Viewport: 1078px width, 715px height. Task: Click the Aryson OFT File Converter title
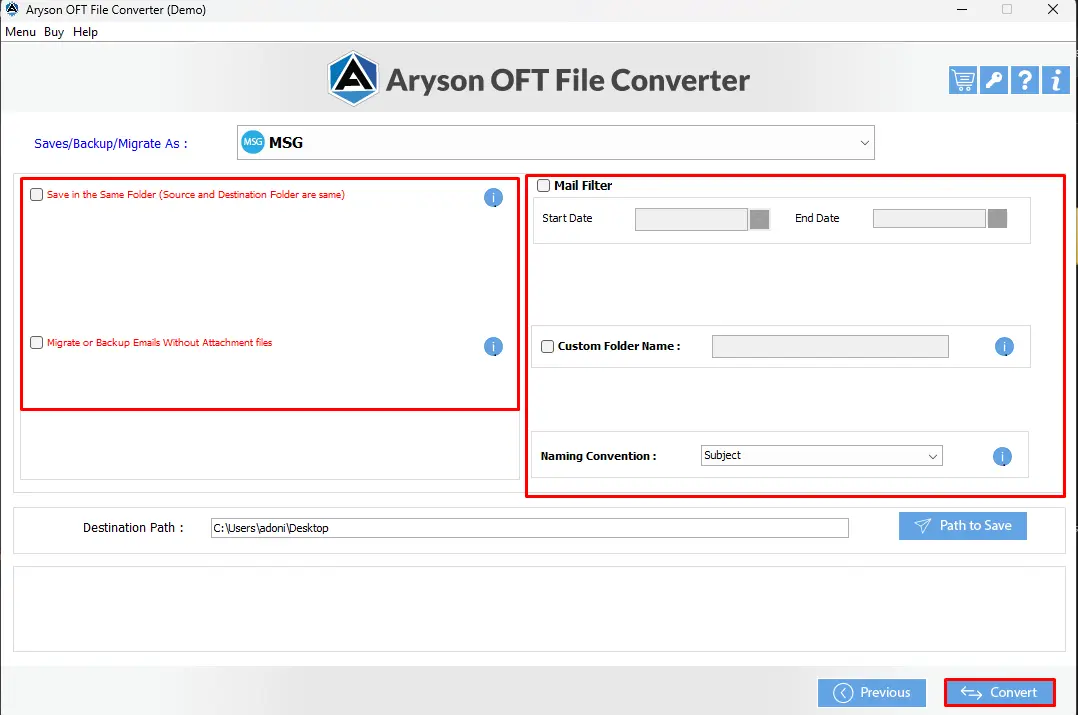(x=568, y=80)
